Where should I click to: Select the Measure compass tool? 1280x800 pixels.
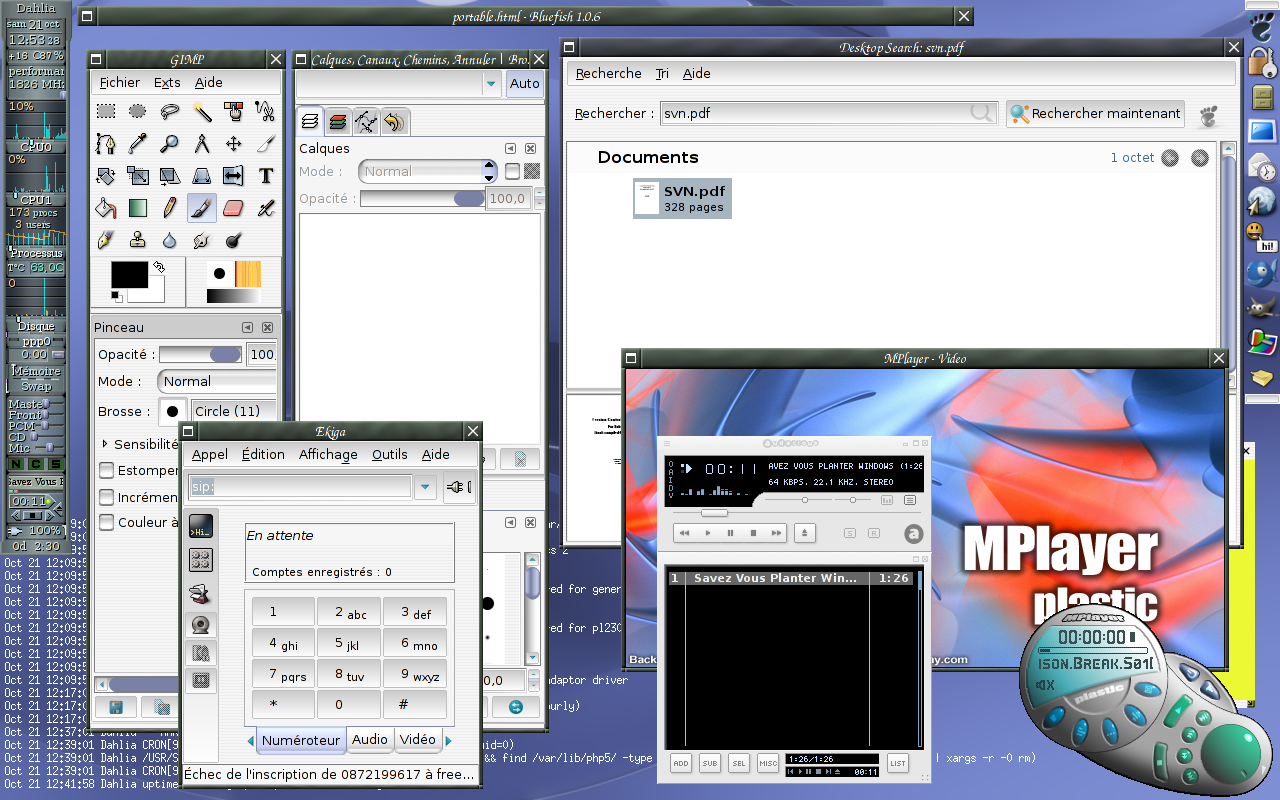[x=202, y=143]
